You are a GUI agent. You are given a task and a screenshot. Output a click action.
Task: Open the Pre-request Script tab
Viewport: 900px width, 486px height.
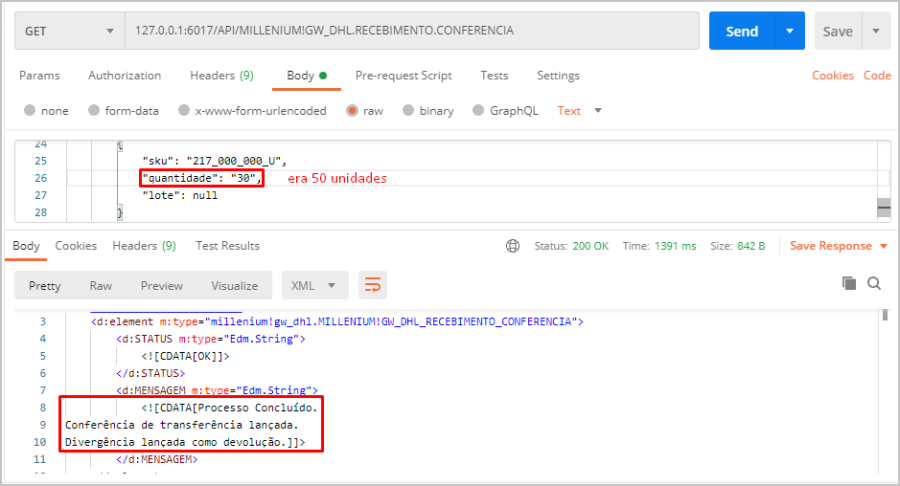[404, 75]
